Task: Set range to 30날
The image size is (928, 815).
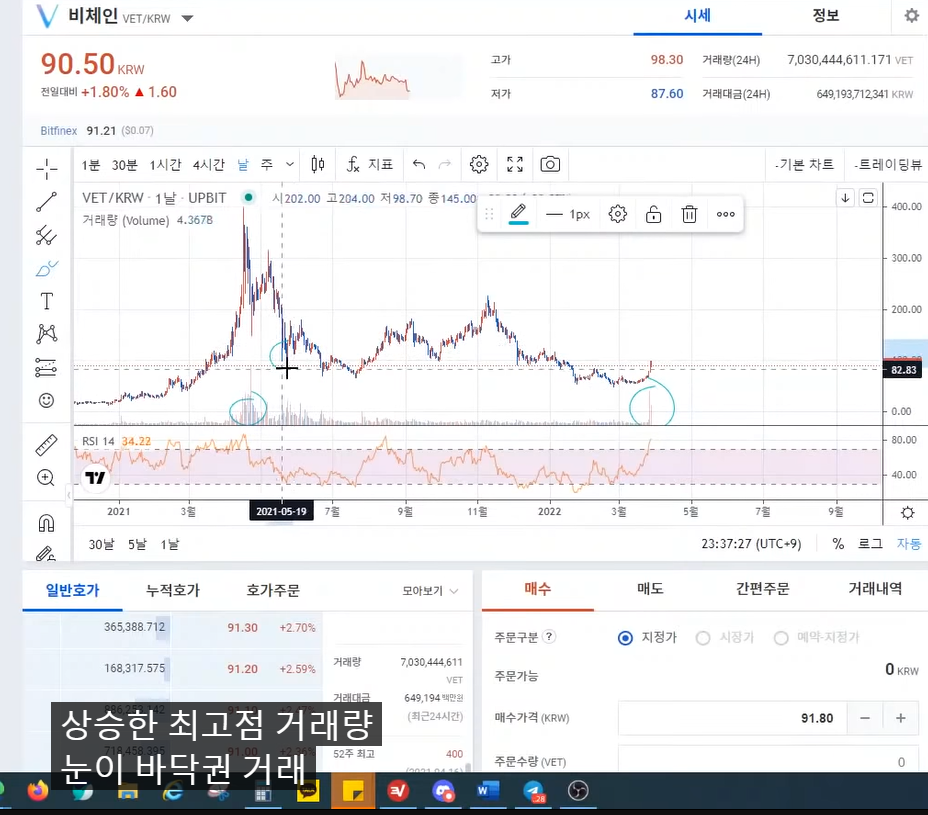Action: (x=101, y=545)
